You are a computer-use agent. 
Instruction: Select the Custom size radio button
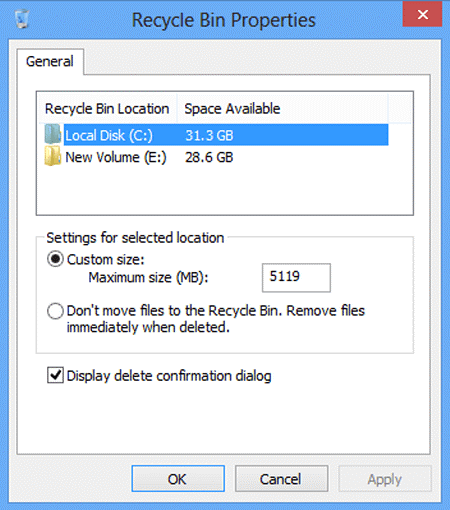point(55,259)
